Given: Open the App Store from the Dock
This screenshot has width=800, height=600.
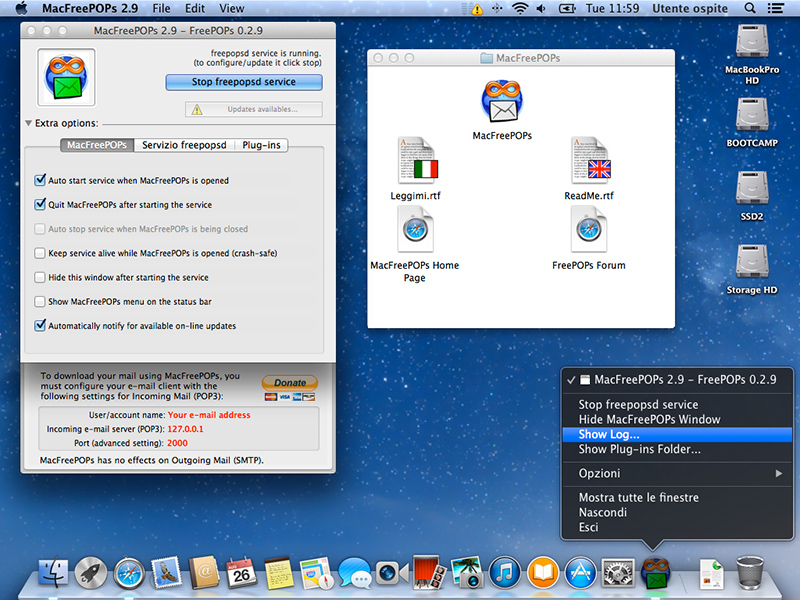Looking at the screenshot, I should click(581, 573).
